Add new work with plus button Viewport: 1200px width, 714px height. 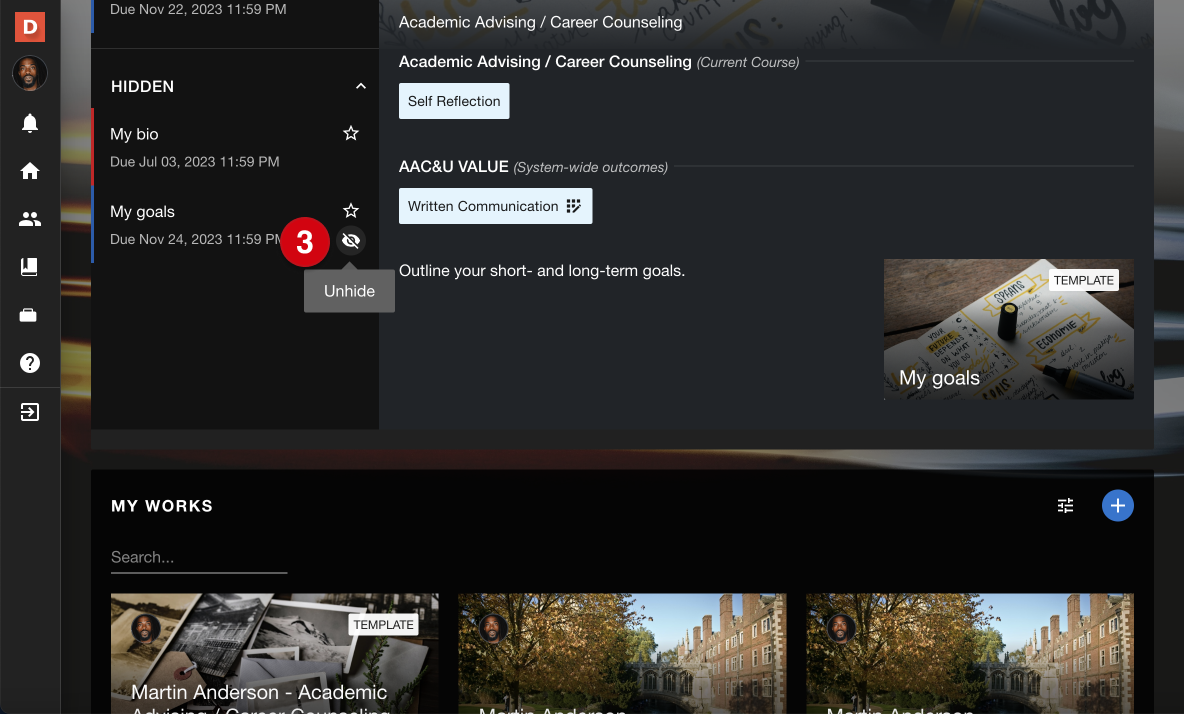tap(1117, 506)
